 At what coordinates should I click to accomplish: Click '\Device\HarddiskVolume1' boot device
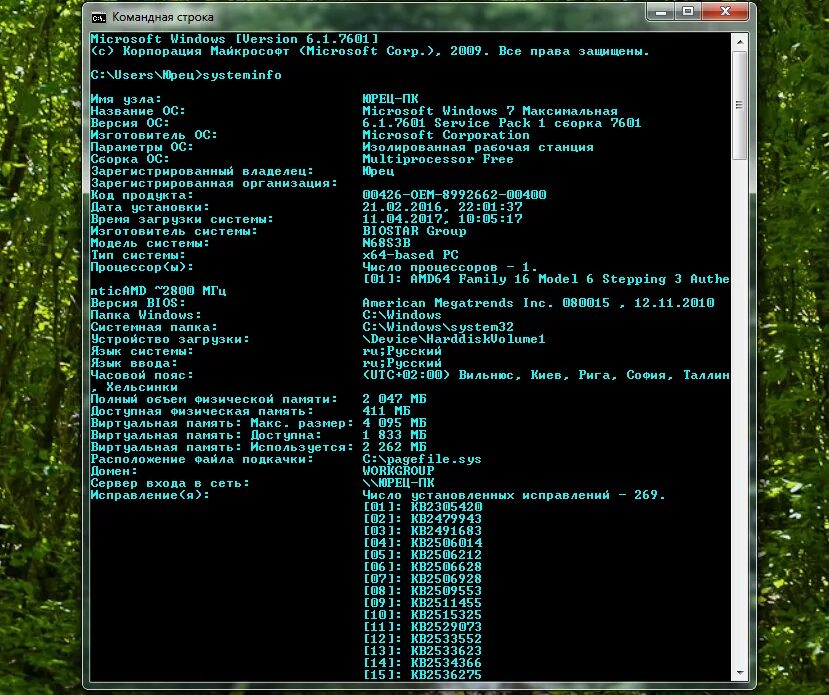click(x=454, y=339)
